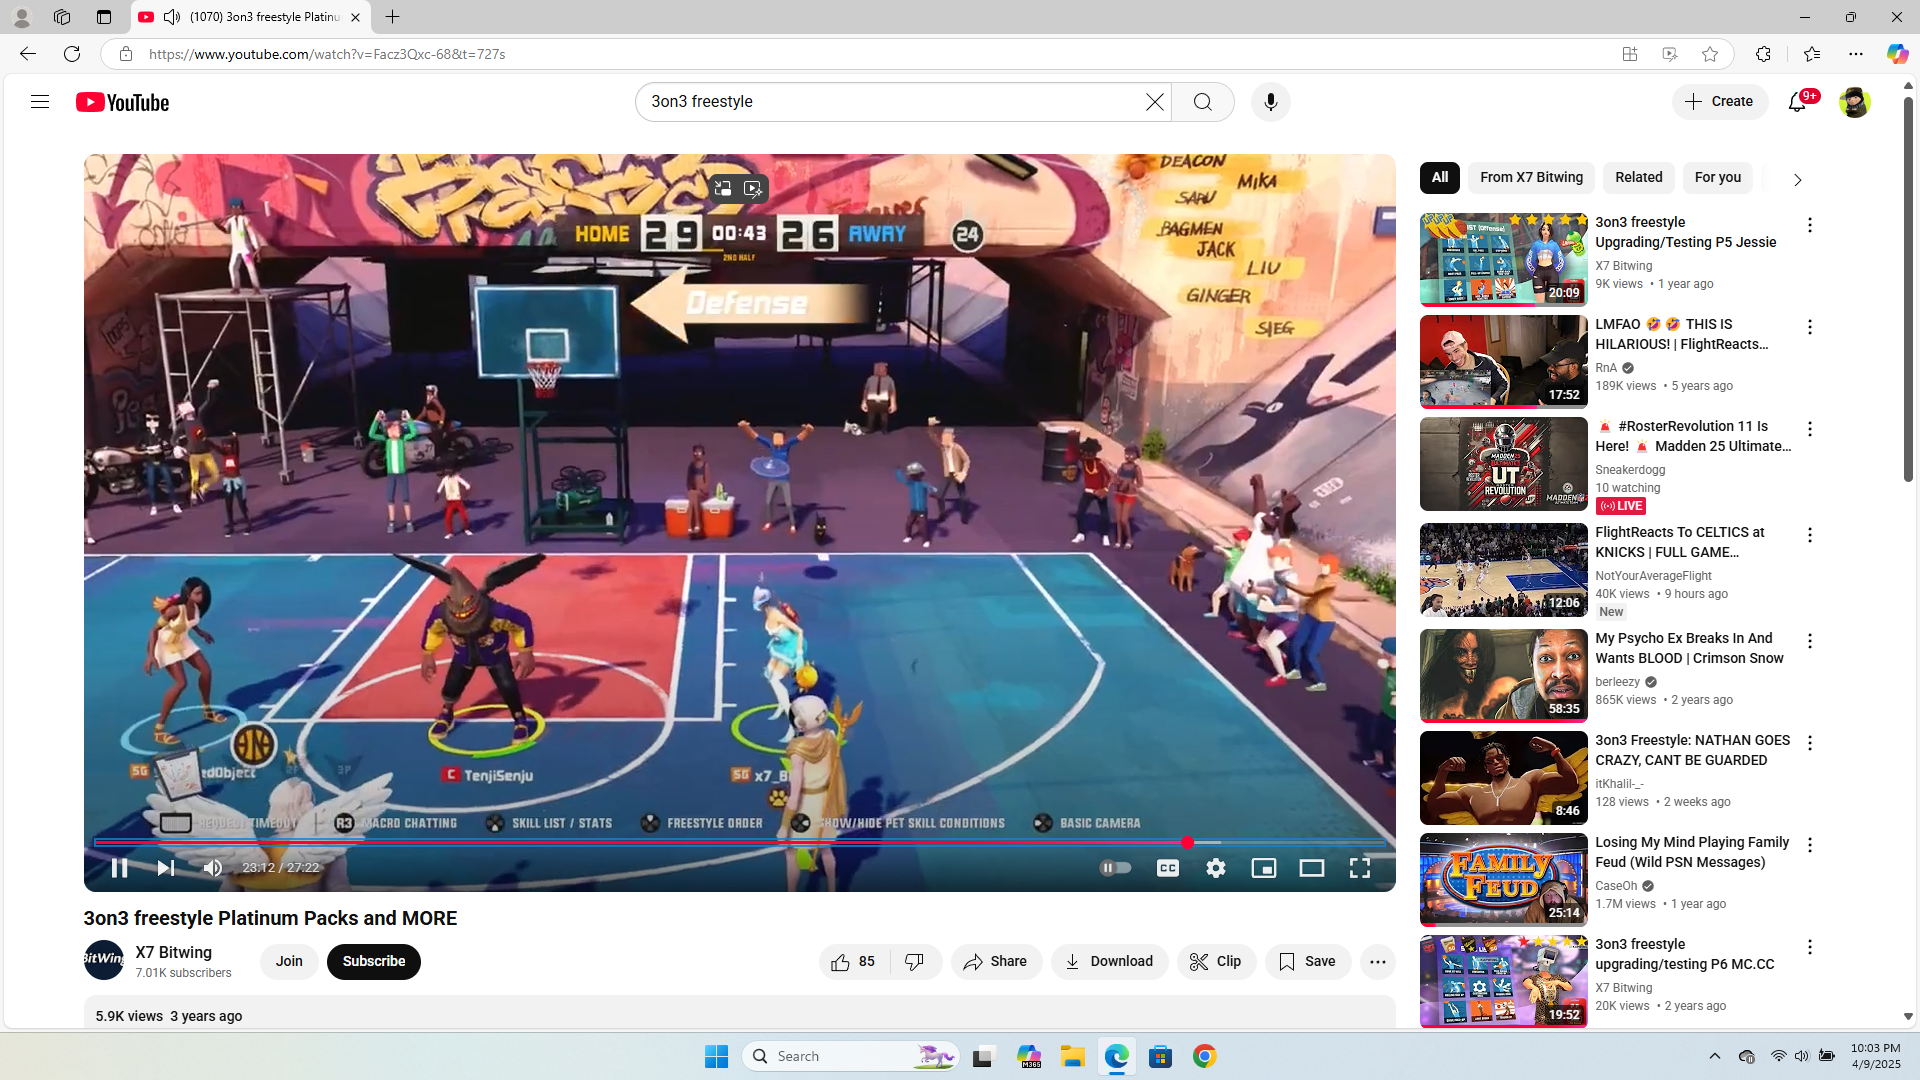This screenshot has width=1920, height=1080.
Task: Toggle the autoplay switch
Action: 1115,868
